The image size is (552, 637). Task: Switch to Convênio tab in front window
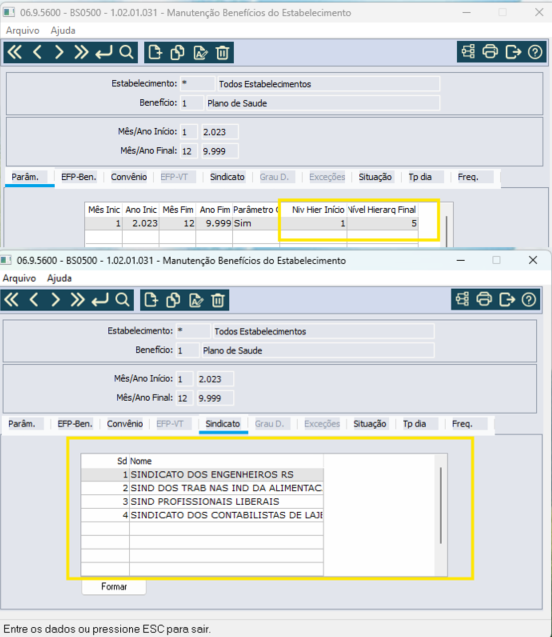(x=125, y=424)
